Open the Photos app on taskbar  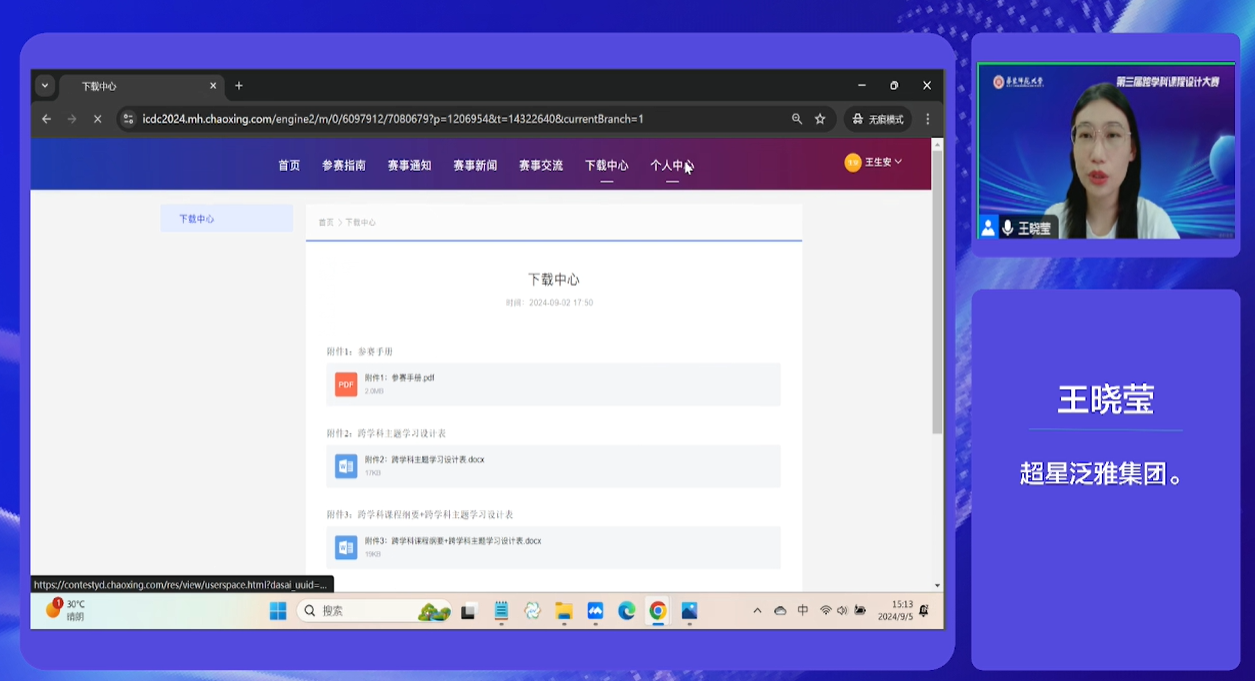pyautogui.click(x=689, y=611)
